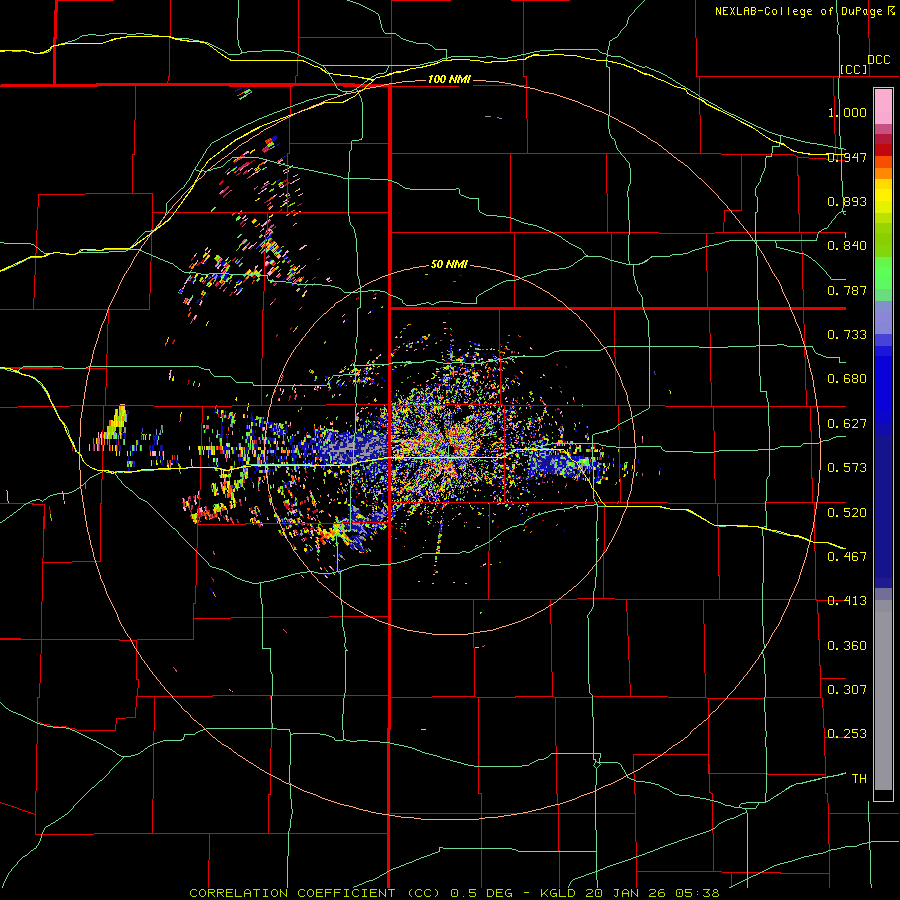900x900 pixels.
Task: Click the 0.467 value on the color scale
Action: 847,556
